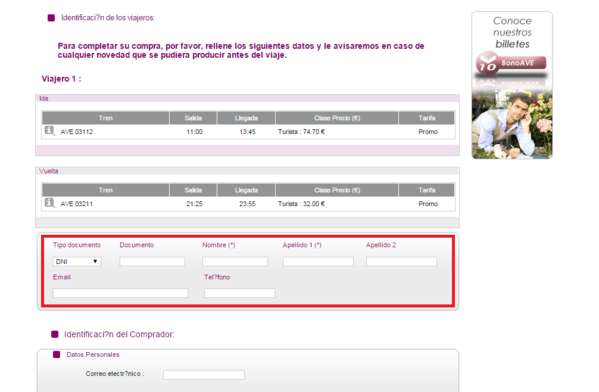Click the BonoAVE logo badge
This screenshot has height=392, width=599.
(511, 64)
